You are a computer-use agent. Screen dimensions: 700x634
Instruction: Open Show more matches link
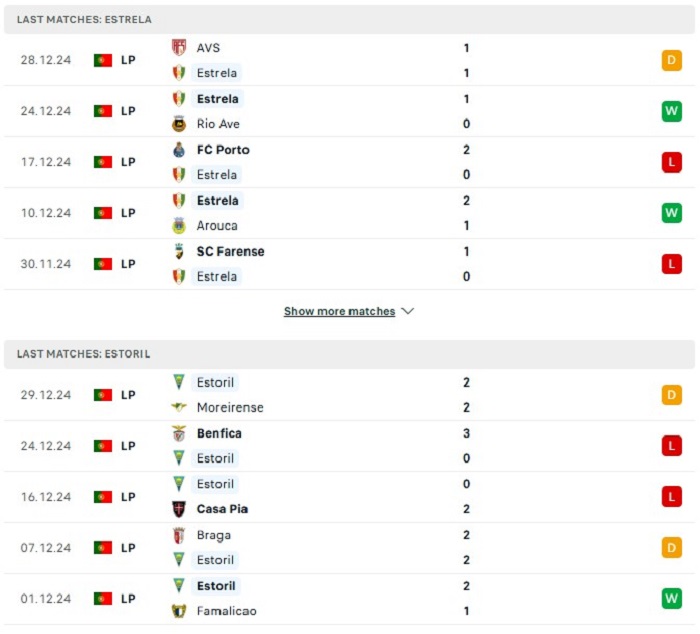[x=339, y=311]
